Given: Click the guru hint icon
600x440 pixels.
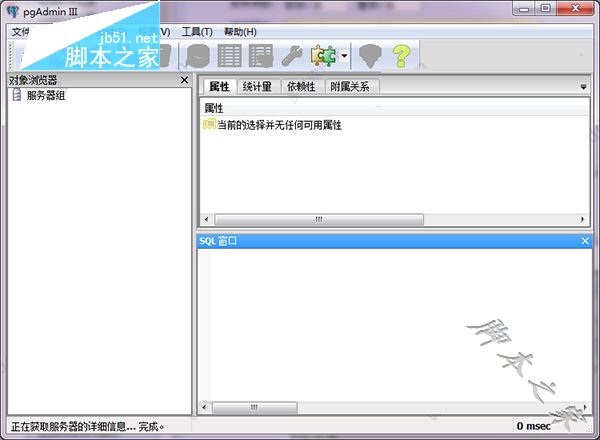Looking at the screenshot, I should coord(370,56).
